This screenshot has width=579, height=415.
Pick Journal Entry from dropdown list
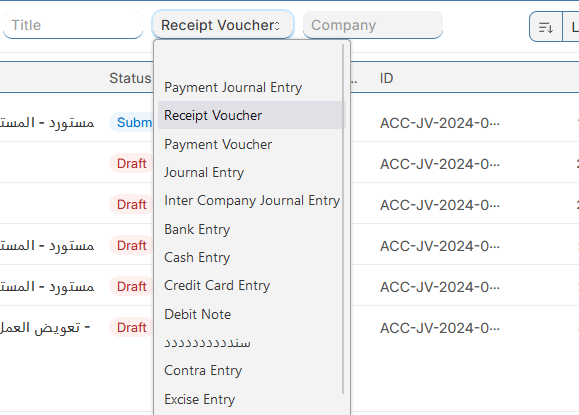[204, 172]
